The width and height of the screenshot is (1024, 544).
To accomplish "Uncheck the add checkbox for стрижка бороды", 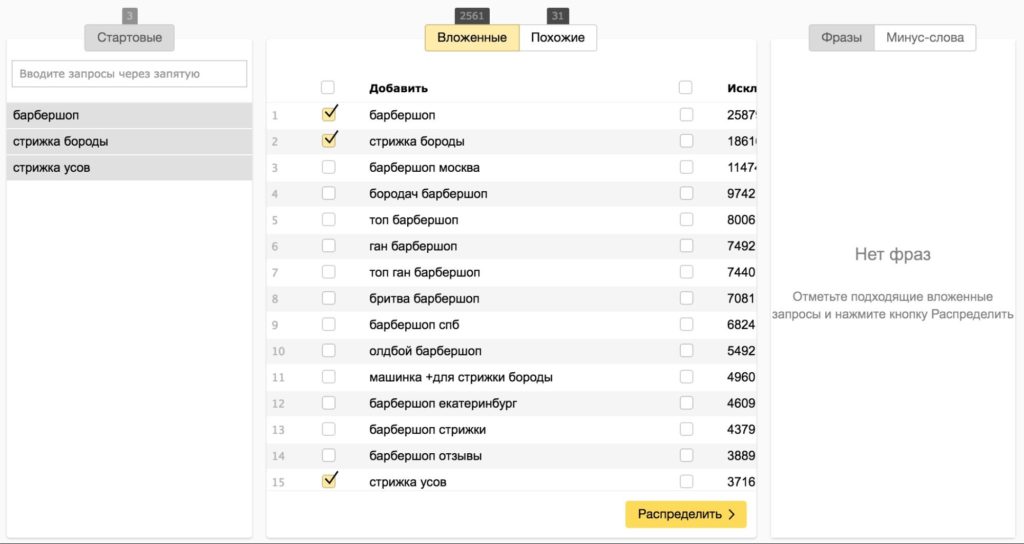I will click(328, 141).
